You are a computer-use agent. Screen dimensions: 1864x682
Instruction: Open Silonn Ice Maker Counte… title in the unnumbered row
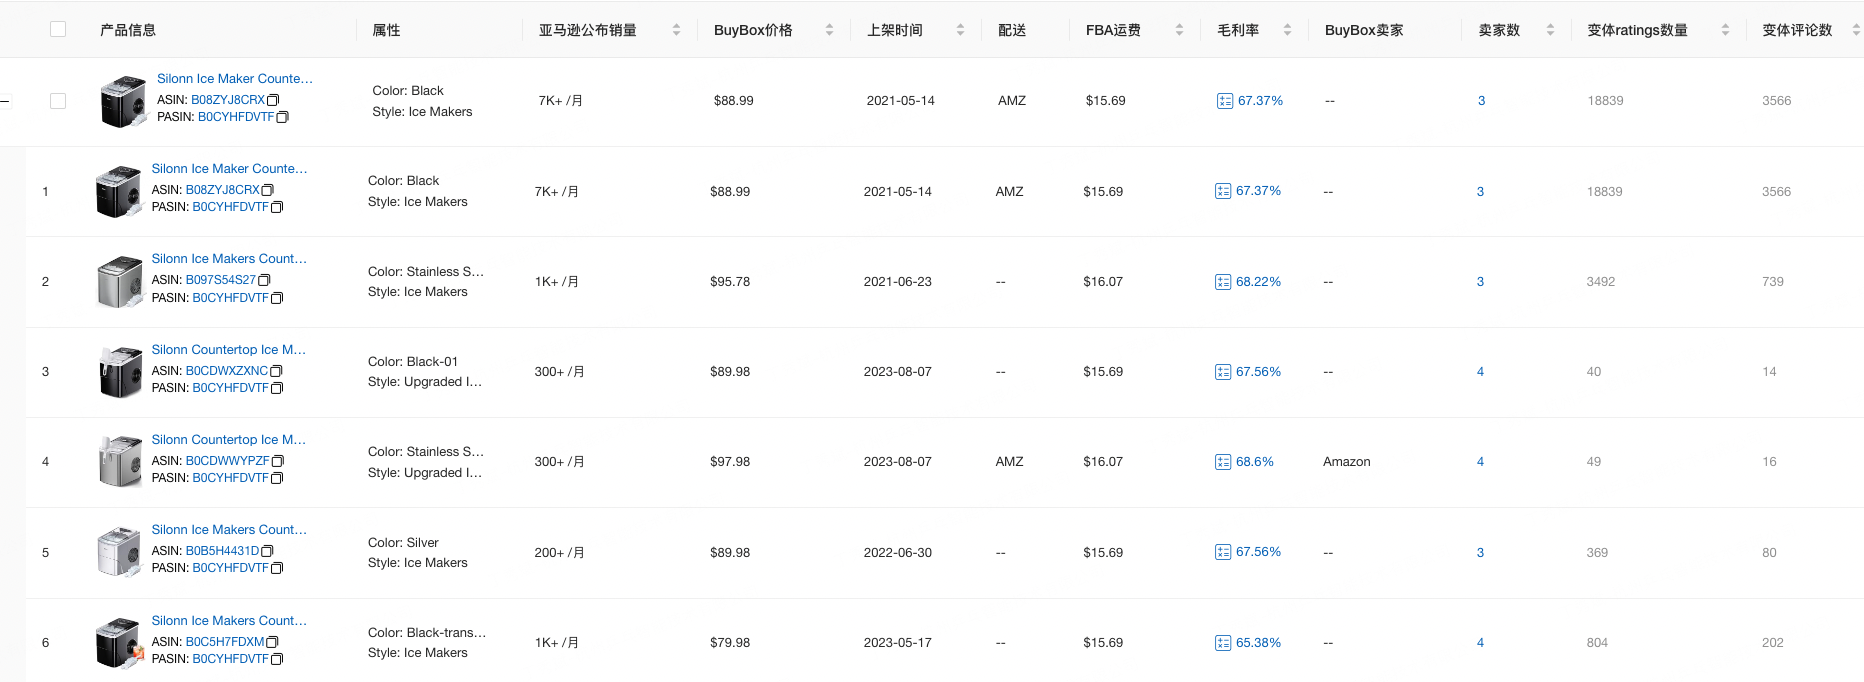(x=235, y=78)
